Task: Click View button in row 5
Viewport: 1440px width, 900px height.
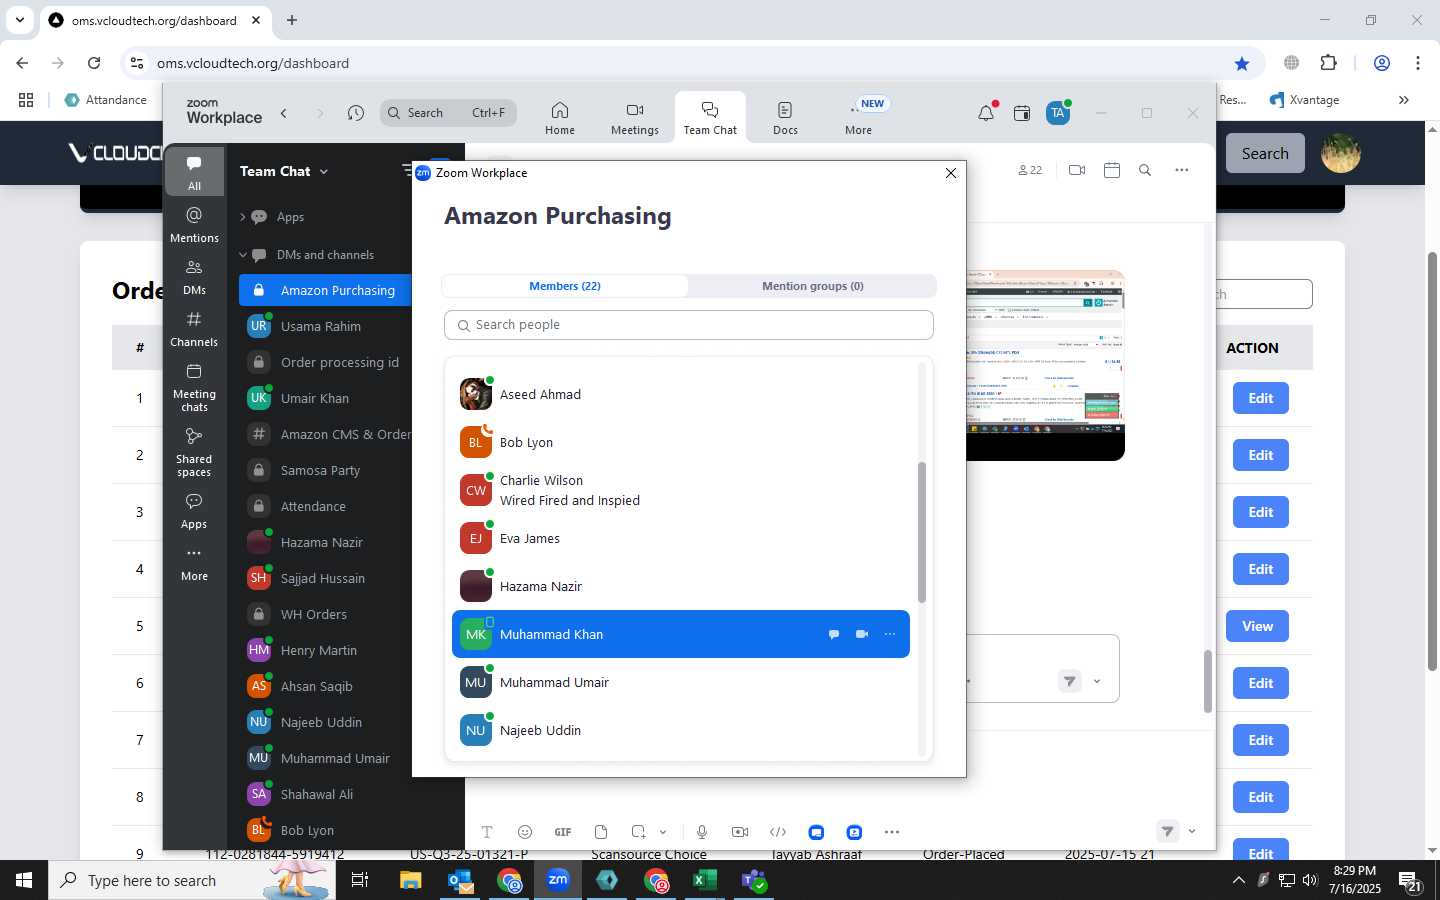Action: point(1257,626)
